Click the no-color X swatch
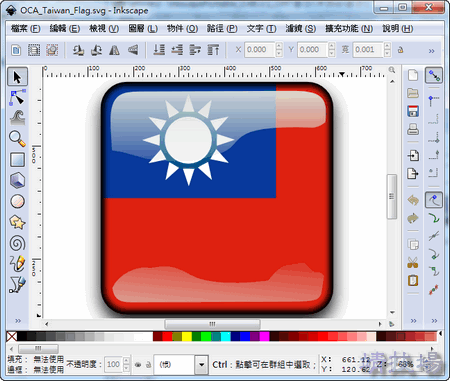Viewport: 450px width, 381px height. (12, 336)
